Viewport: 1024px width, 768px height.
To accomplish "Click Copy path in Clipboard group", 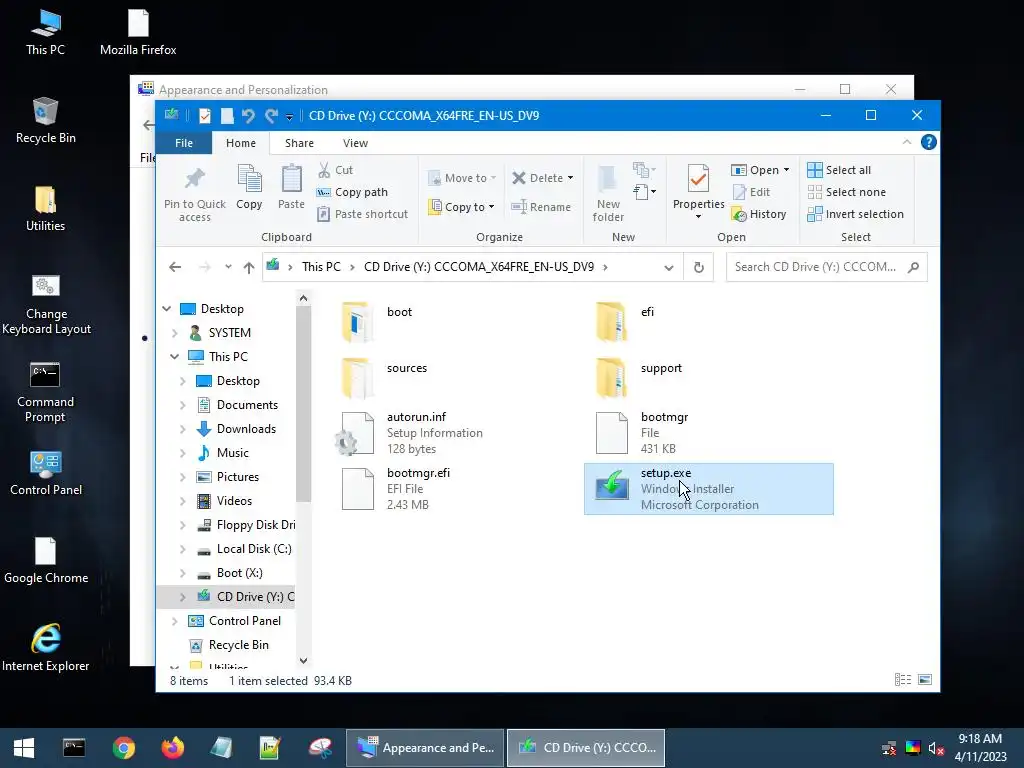I will (x=352, y=192).
